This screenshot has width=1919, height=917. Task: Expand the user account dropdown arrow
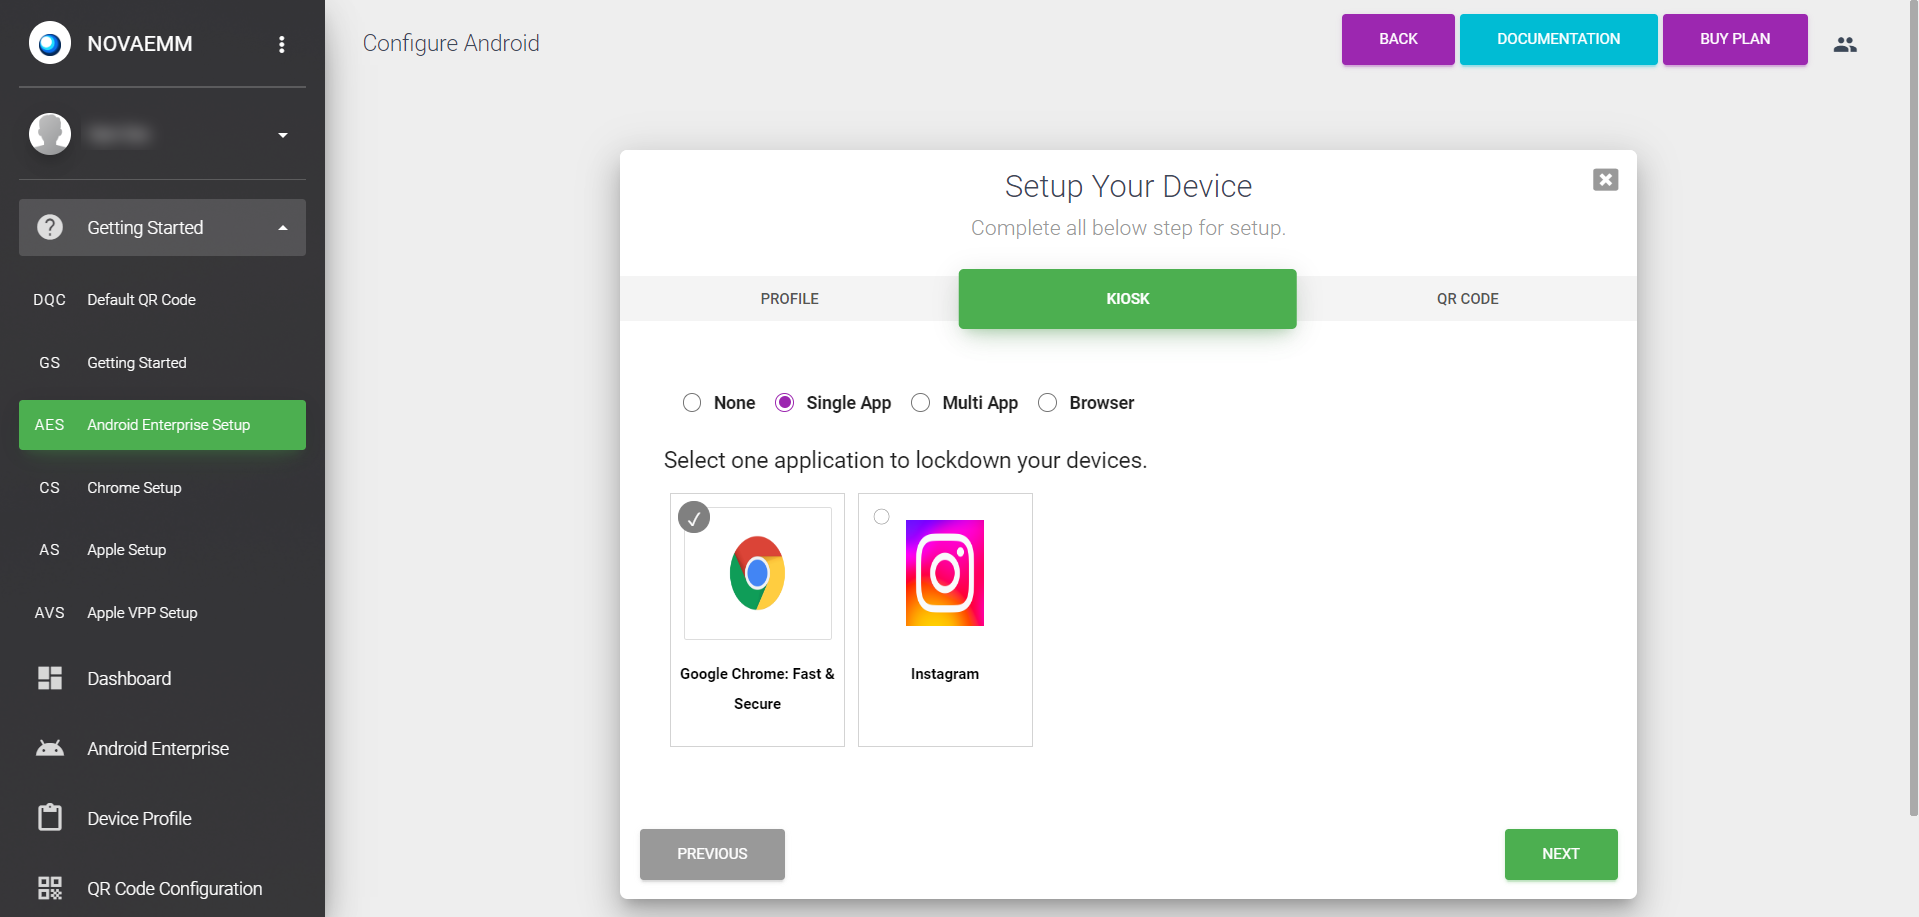point(283,135)
